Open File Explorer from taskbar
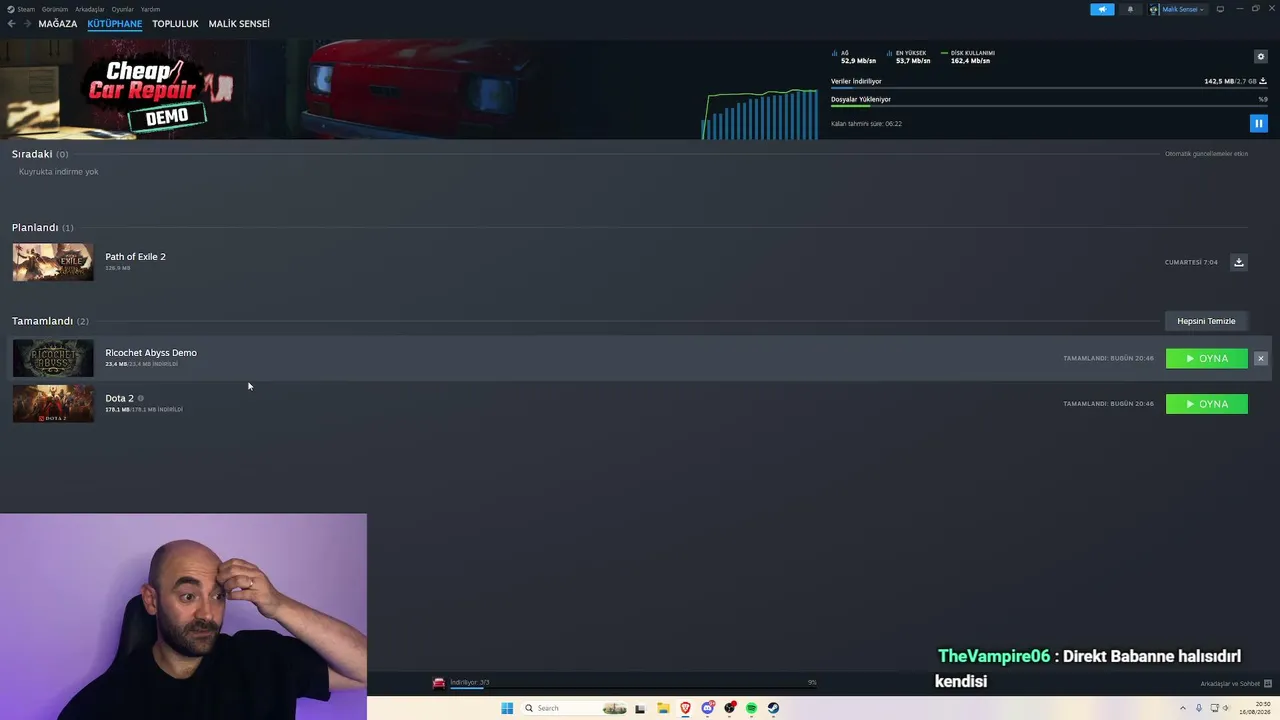 663,708
